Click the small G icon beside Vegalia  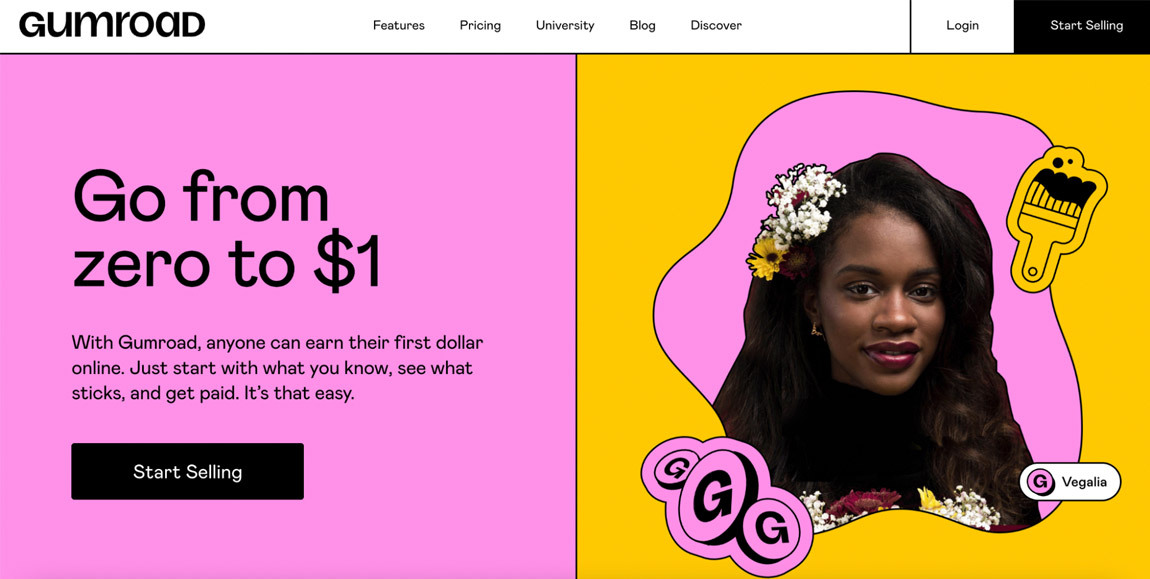(x=1039, y=482)
